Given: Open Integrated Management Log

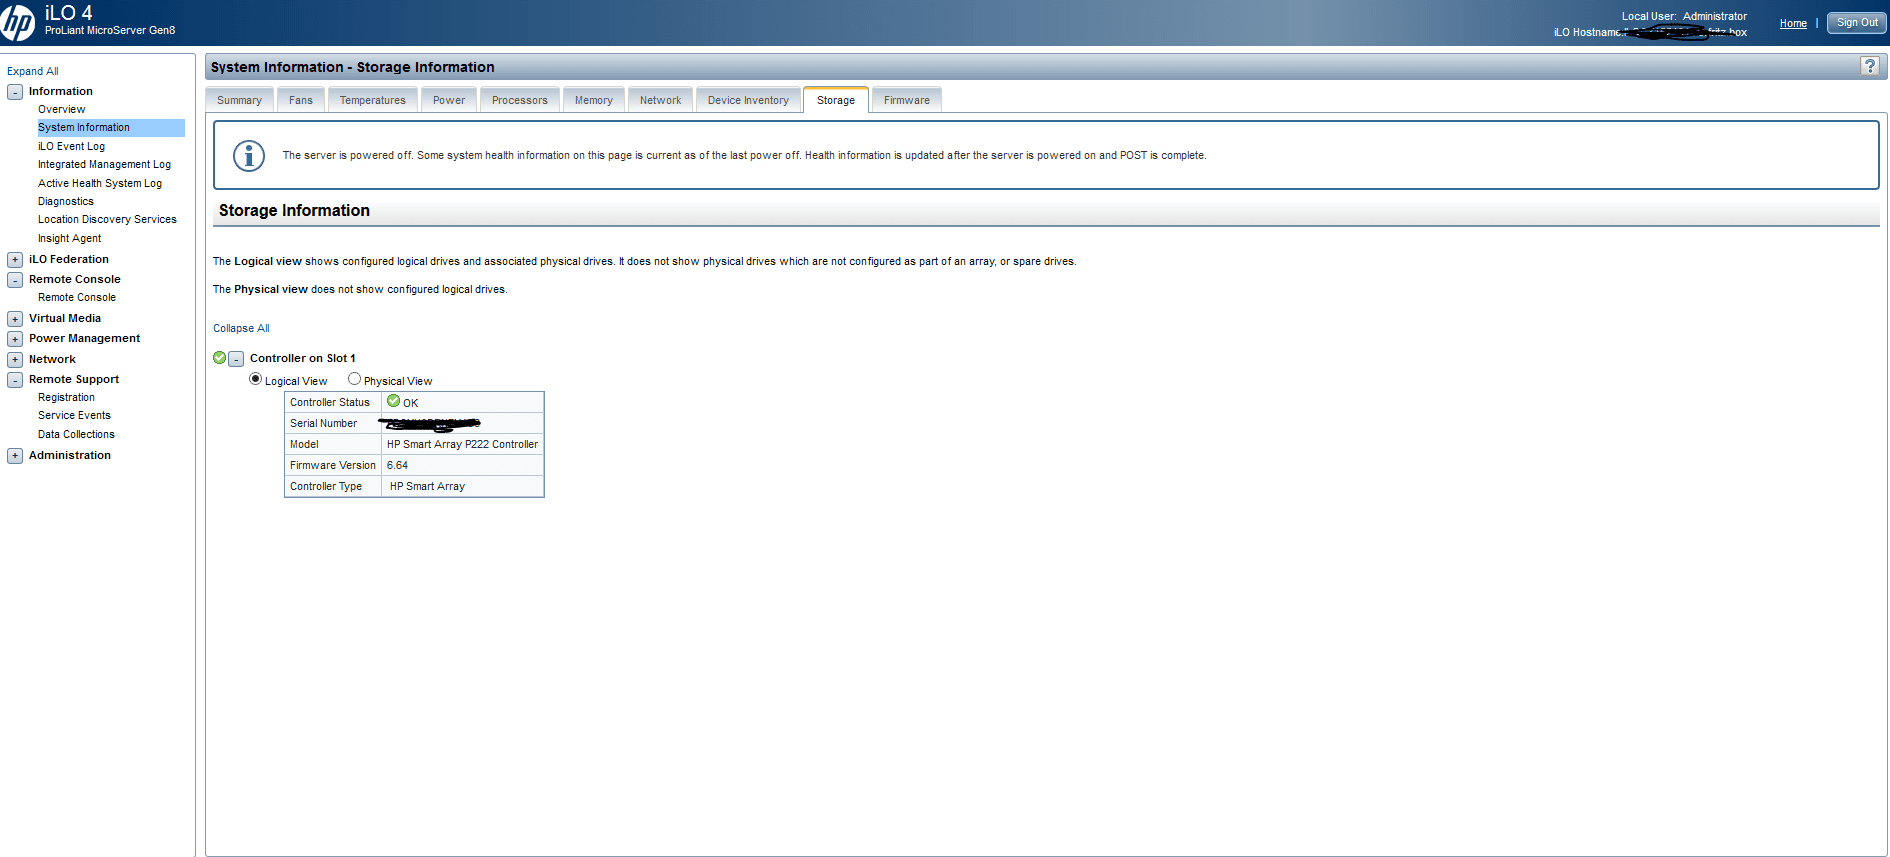Looking at the screenshot, I should point(104,164).
